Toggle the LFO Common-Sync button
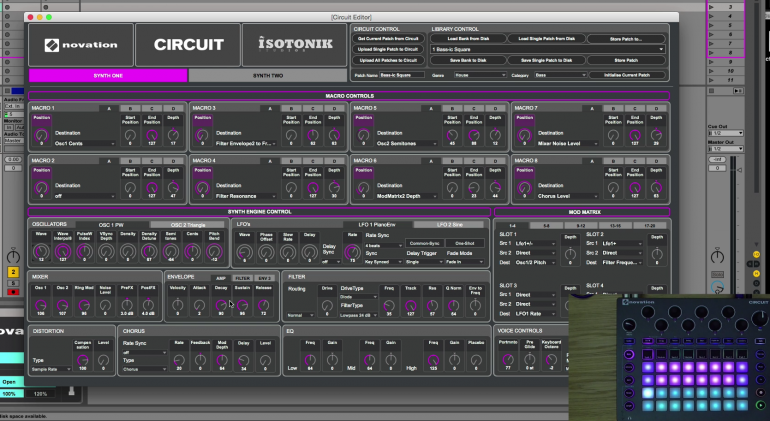The width and height of the screenshot is (770, 421). tap(424, 243)
